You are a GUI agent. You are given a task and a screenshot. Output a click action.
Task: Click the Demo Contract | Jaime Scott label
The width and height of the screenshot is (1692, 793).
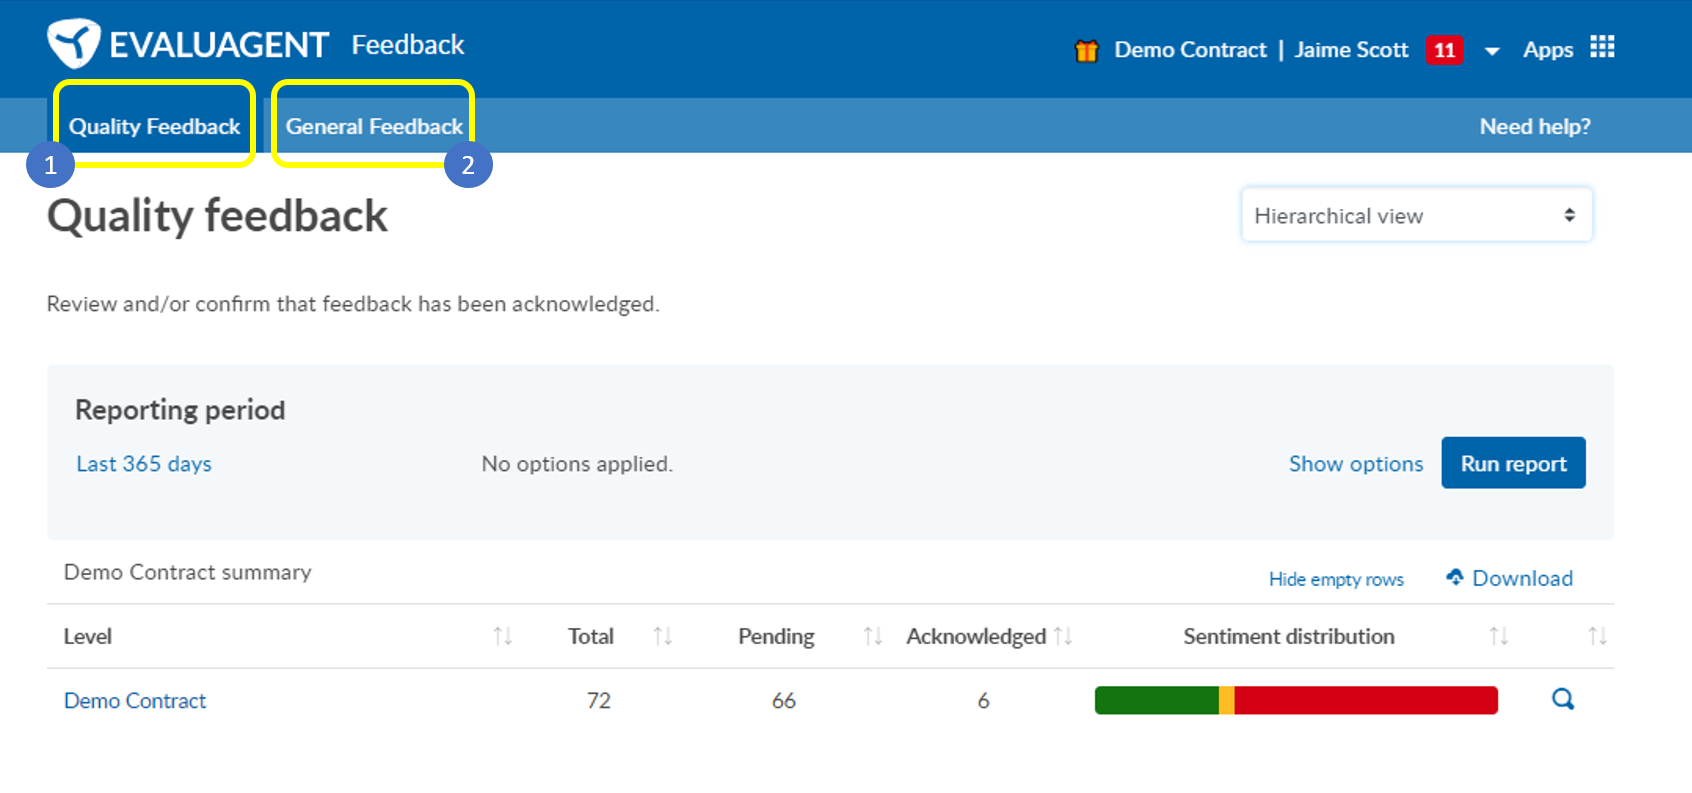click(1261, 50)
